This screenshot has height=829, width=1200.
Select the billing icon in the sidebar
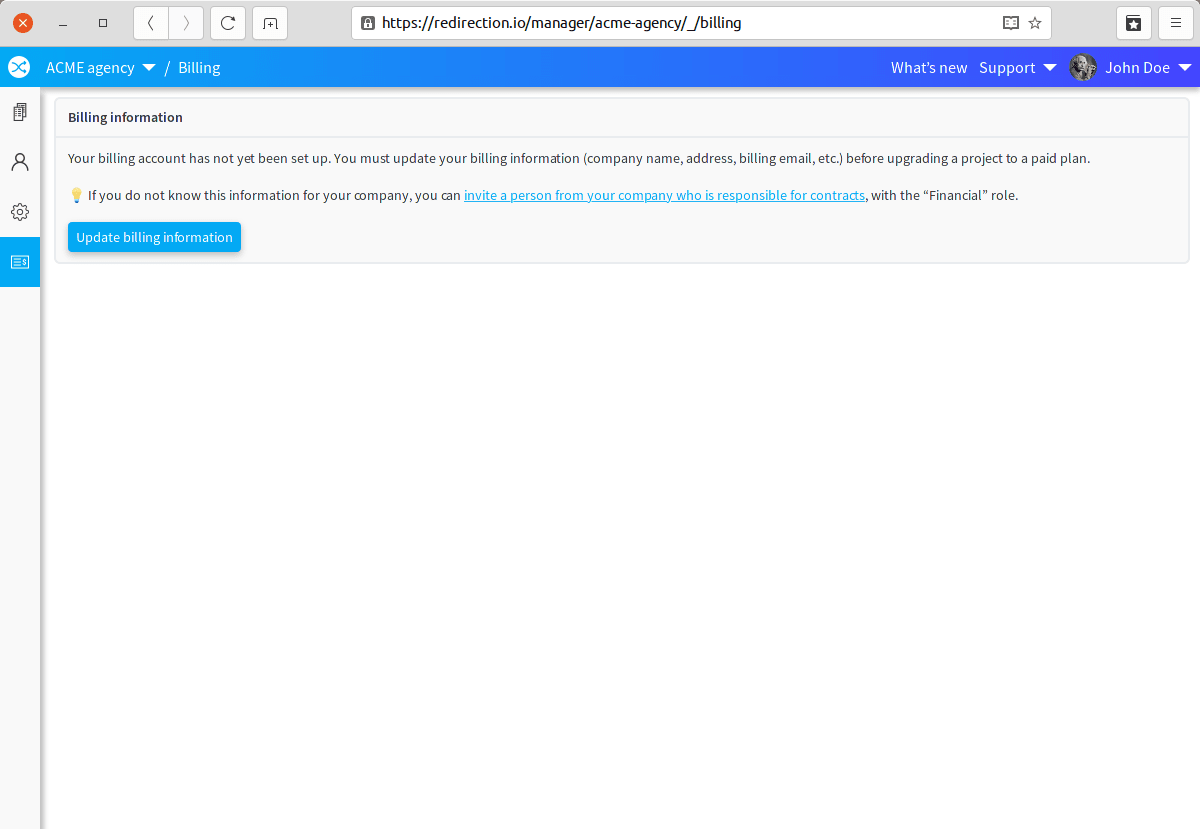point(20,262)
